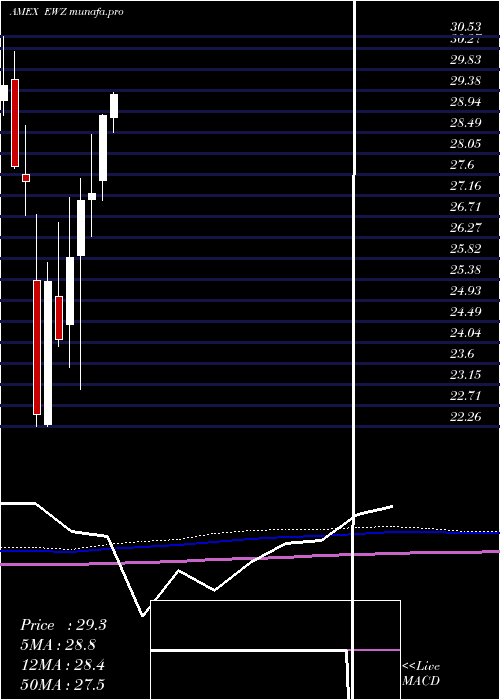Click the 25.82 price level label

pyautogui.click(x=465, y=249)
